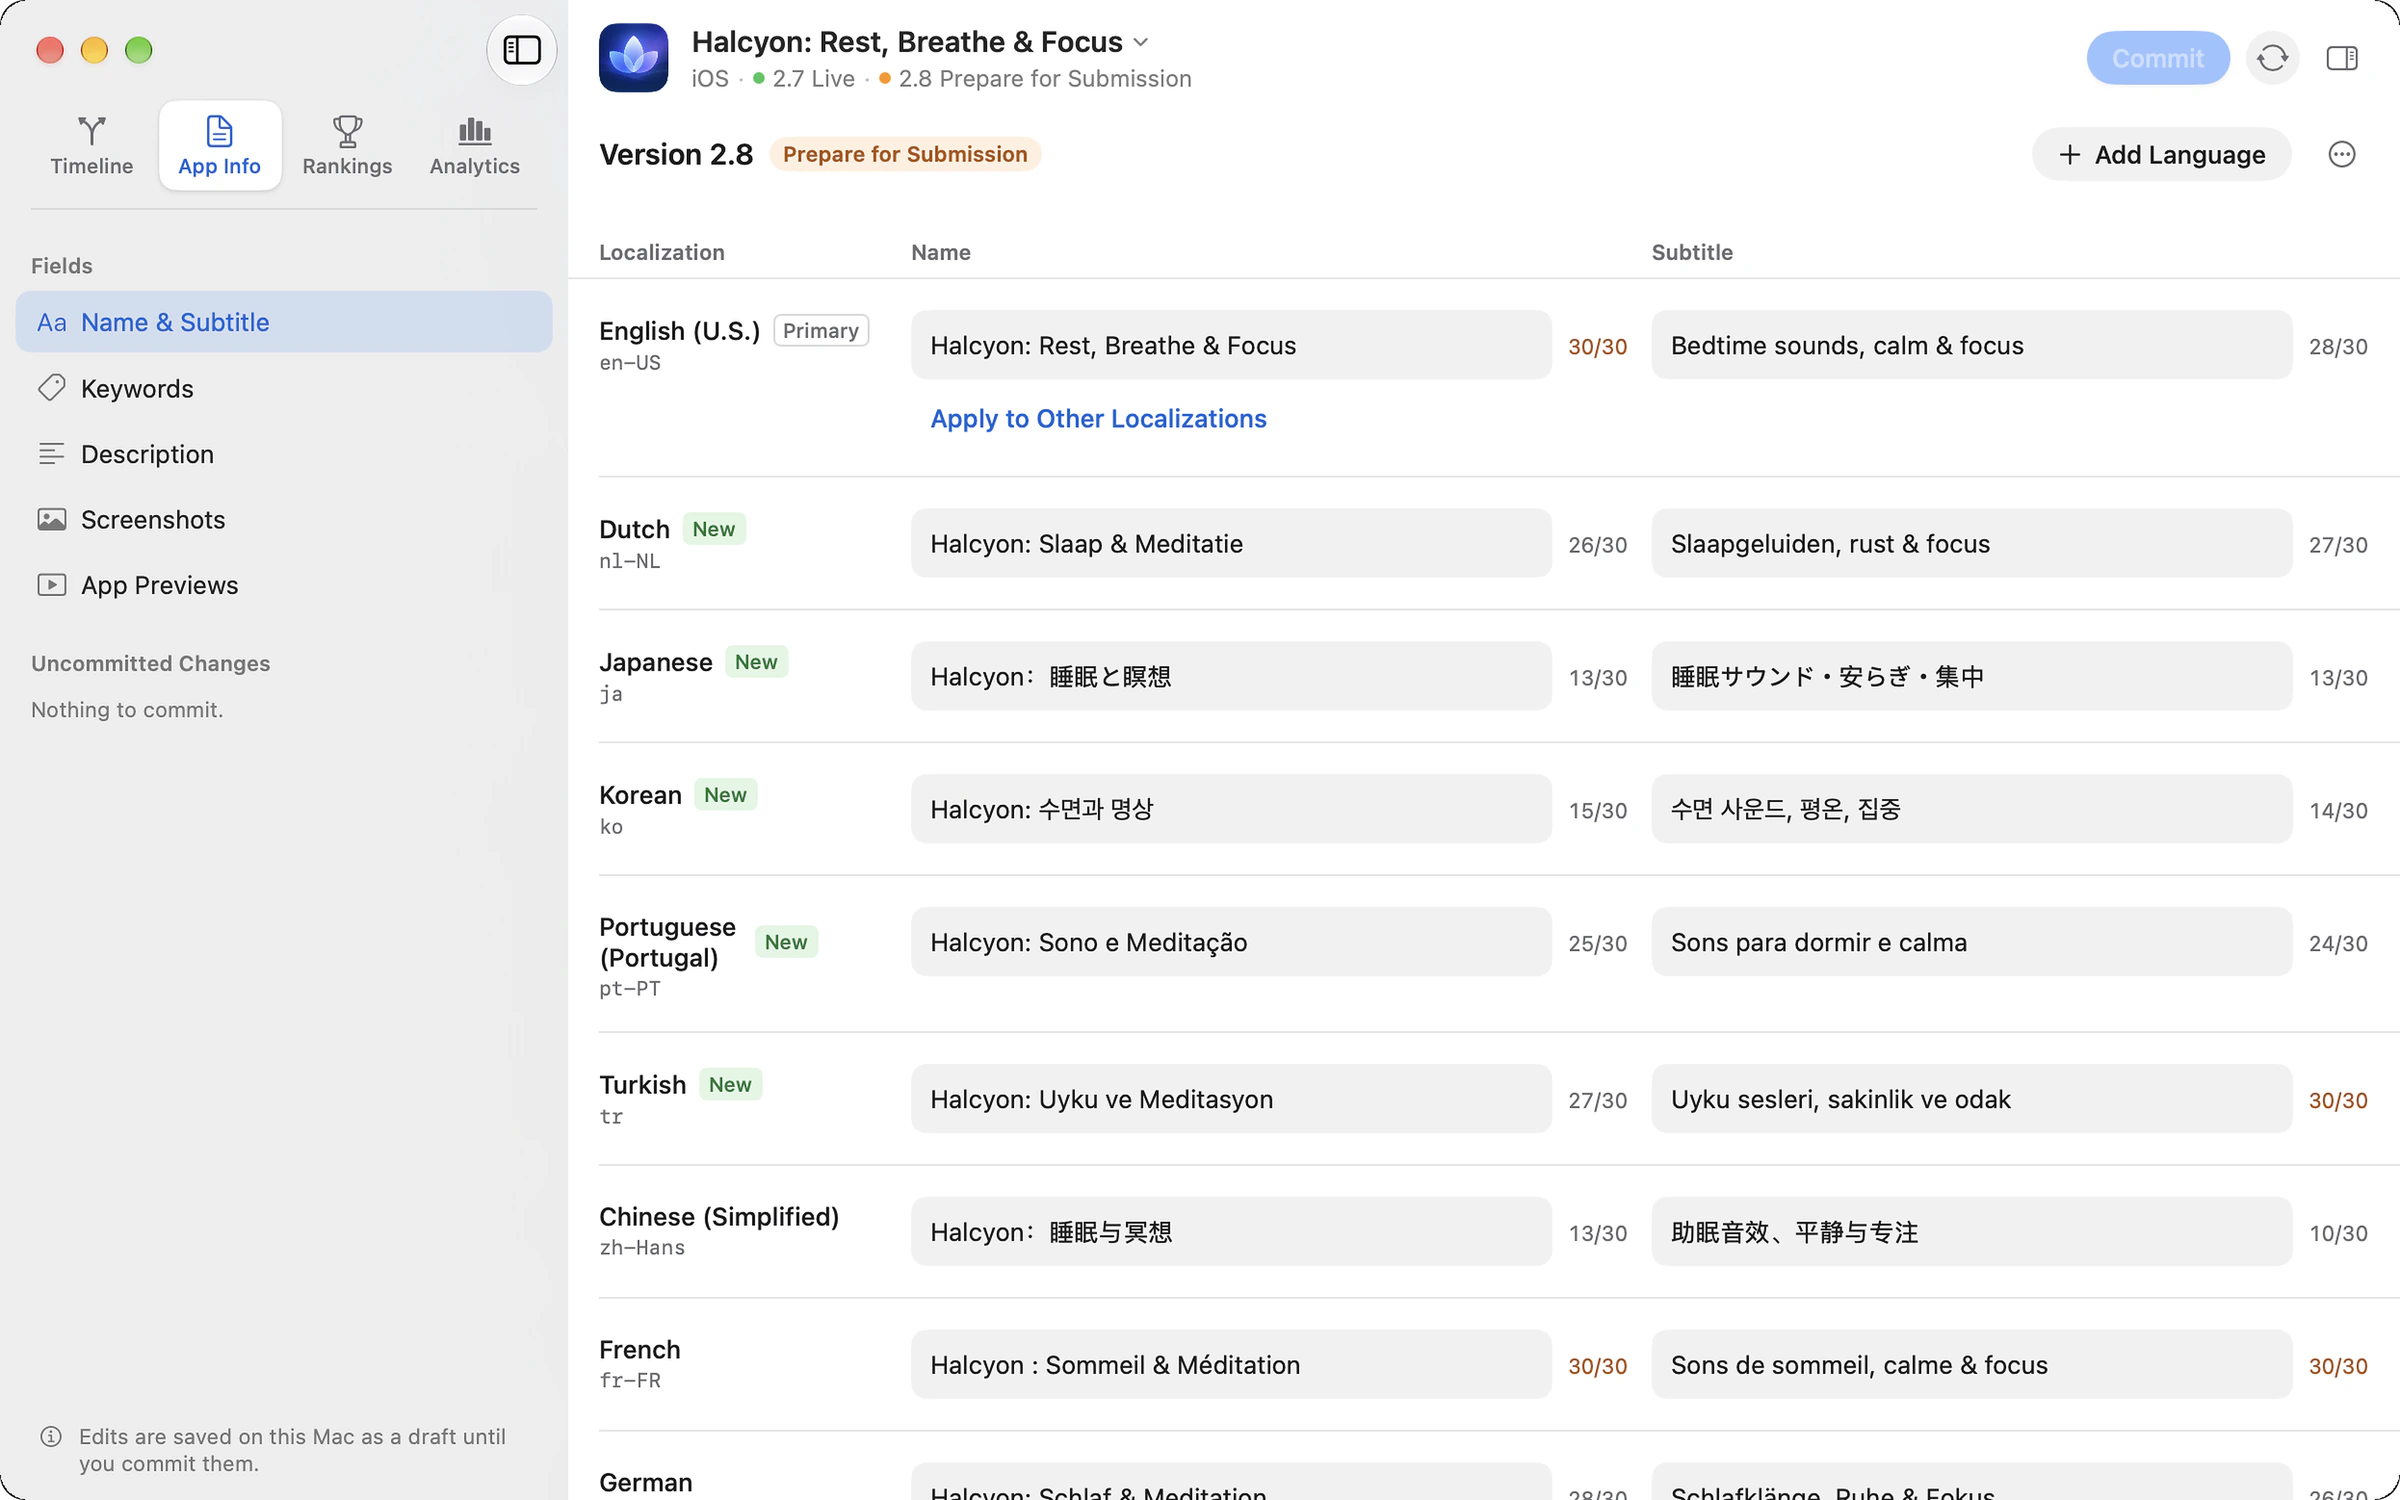
Task: Click the Commit button
Action: [x=2158, y=58]
